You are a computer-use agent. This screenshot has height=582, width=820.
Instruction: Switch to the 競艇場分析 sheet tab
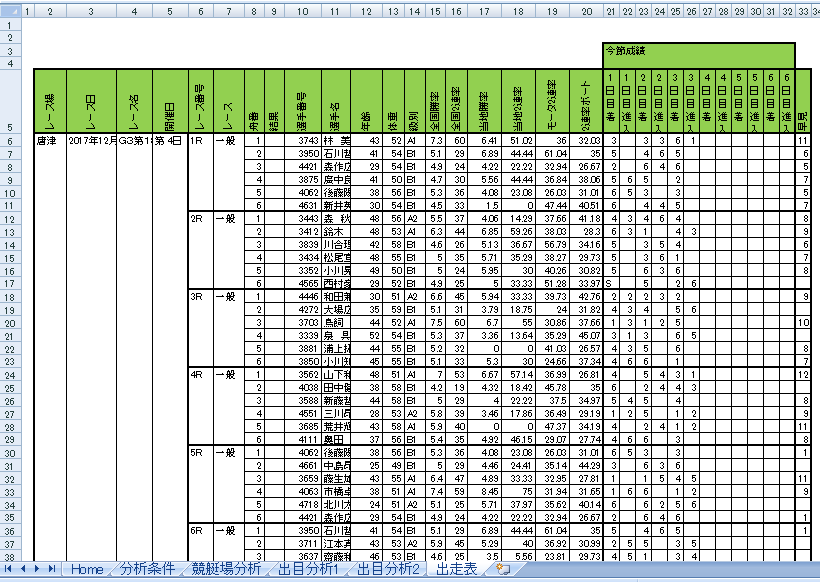pos(226,569)
